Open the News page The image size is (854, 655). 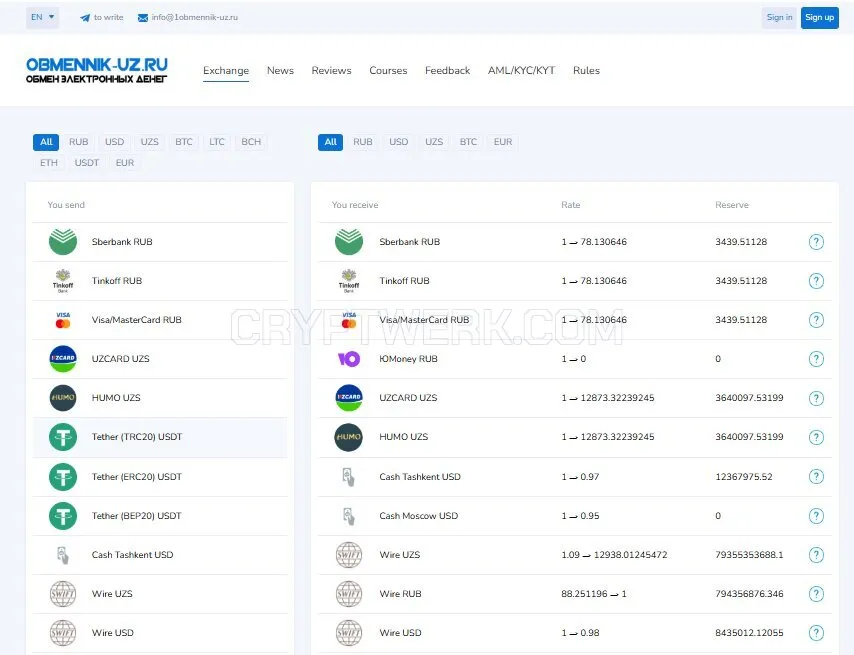tap(280, 71)
